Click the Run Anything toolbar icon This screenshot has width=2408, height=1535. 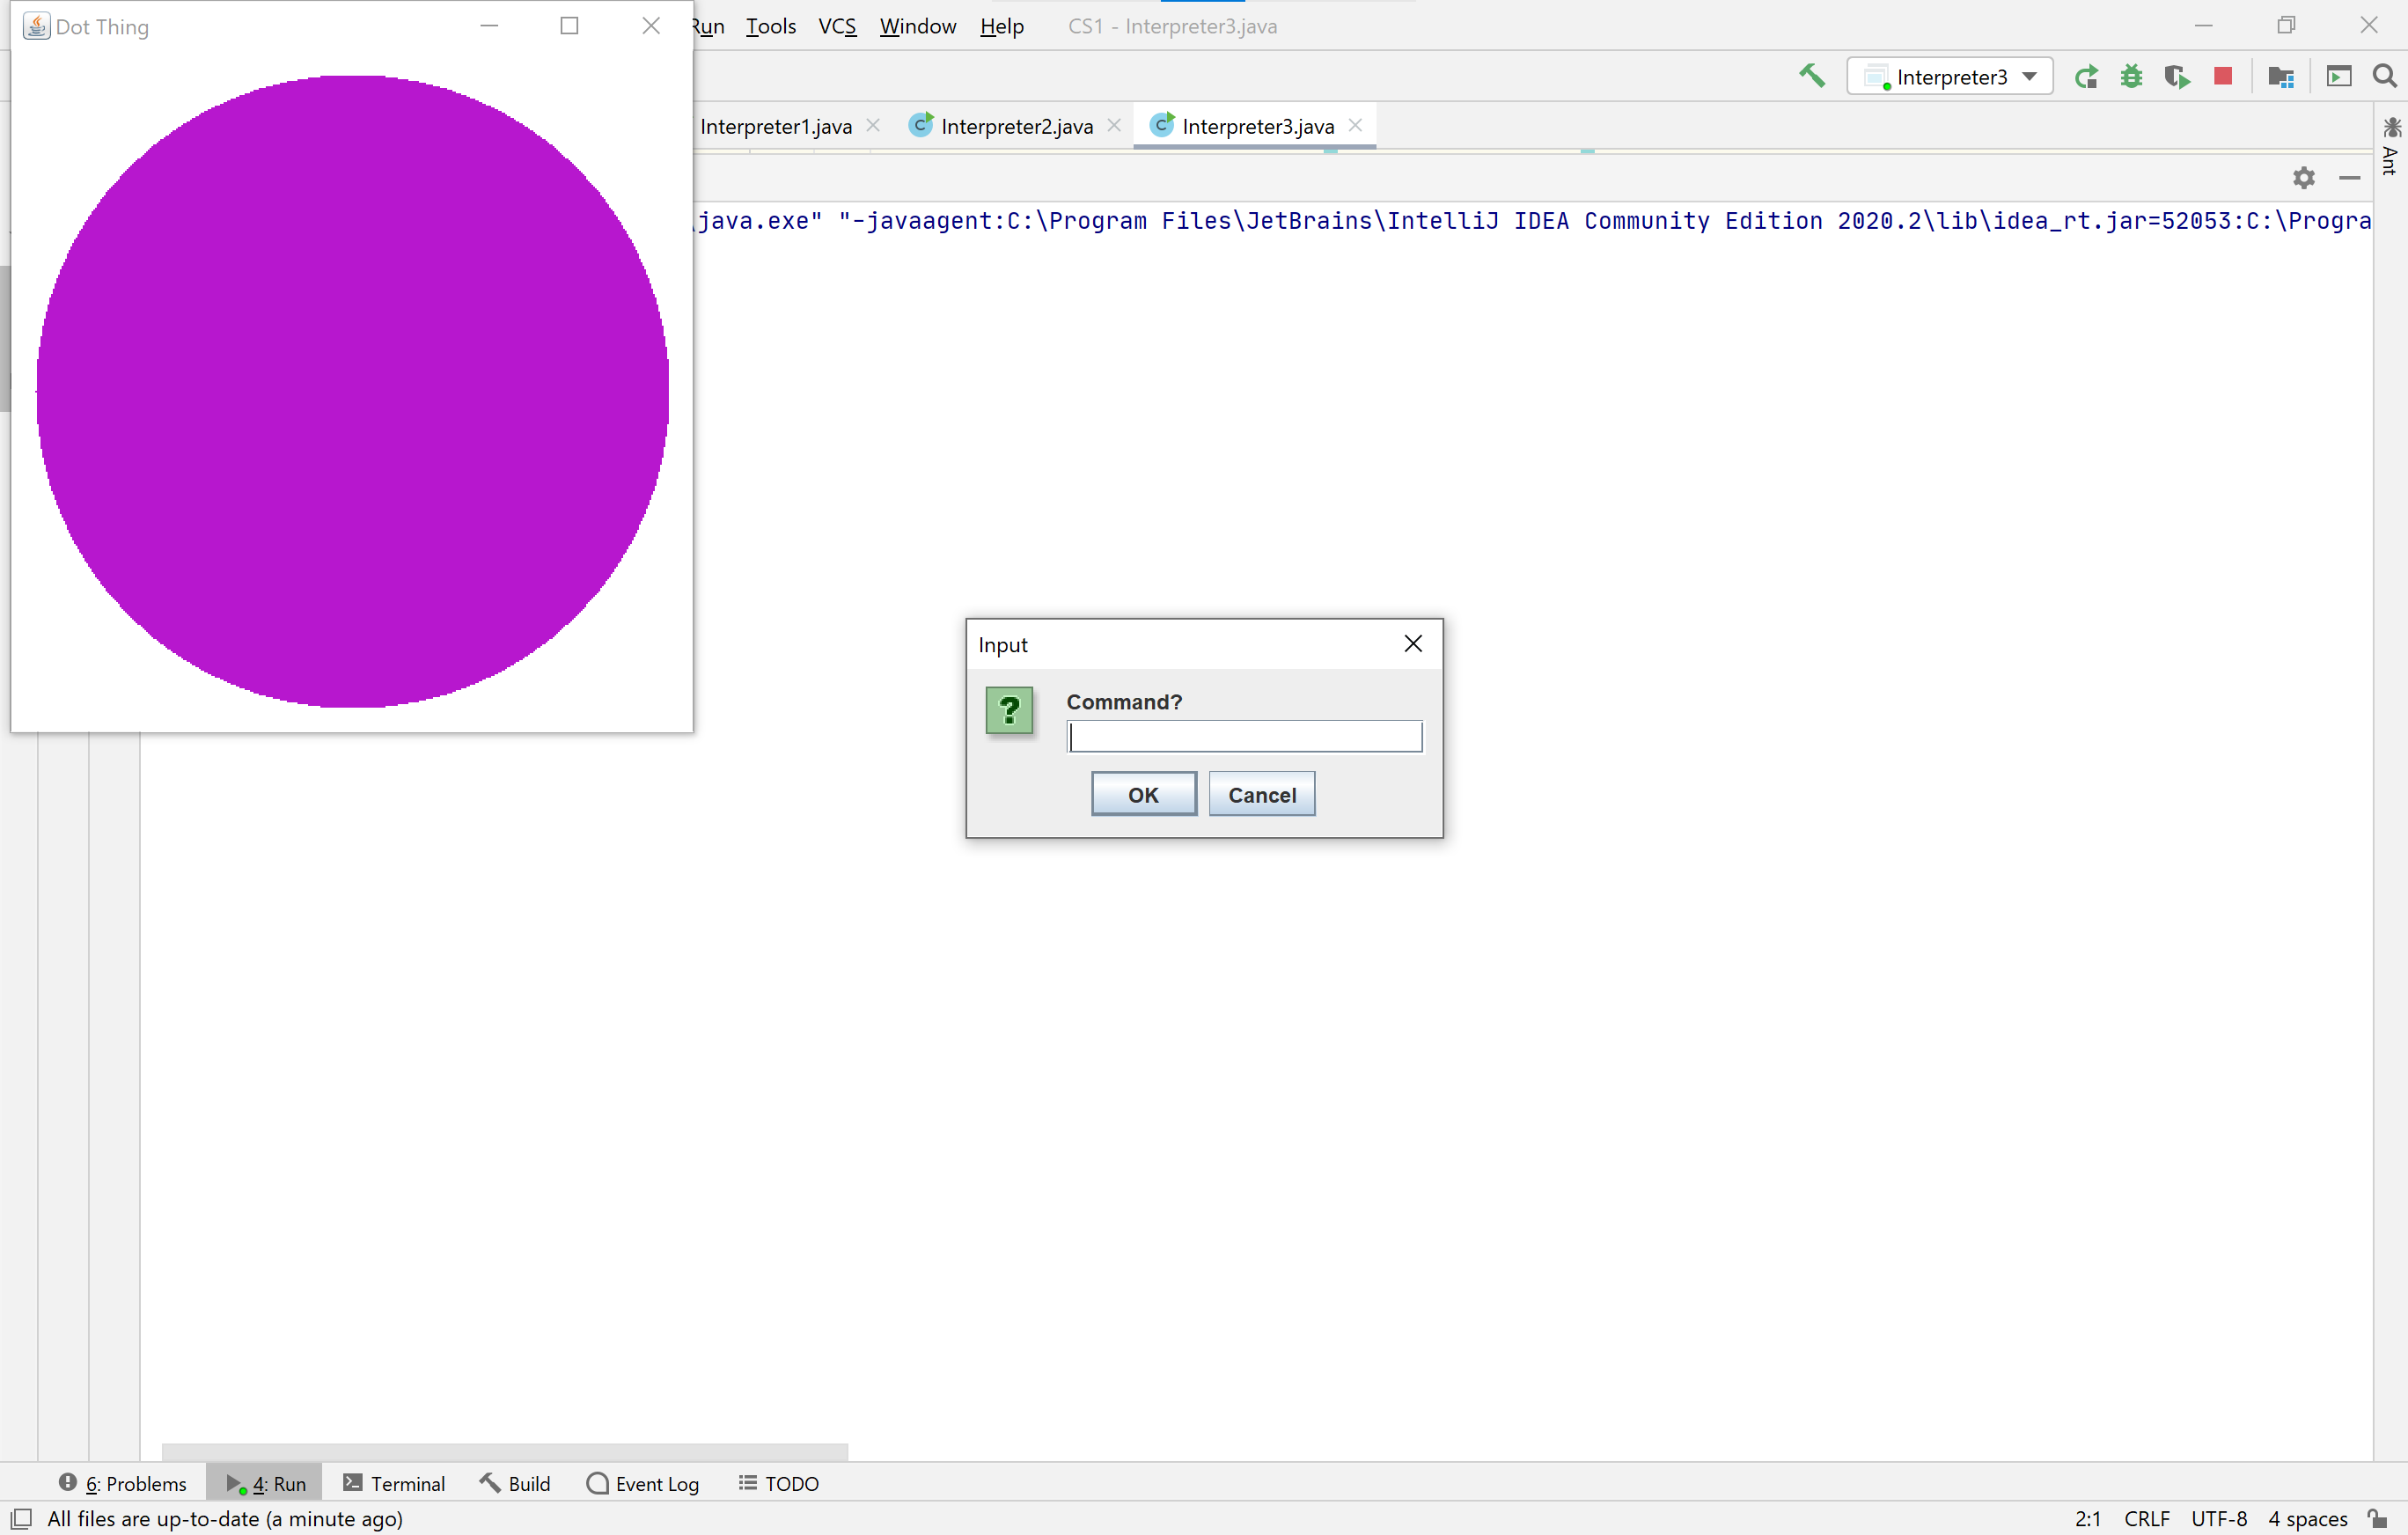(2339, 77)
